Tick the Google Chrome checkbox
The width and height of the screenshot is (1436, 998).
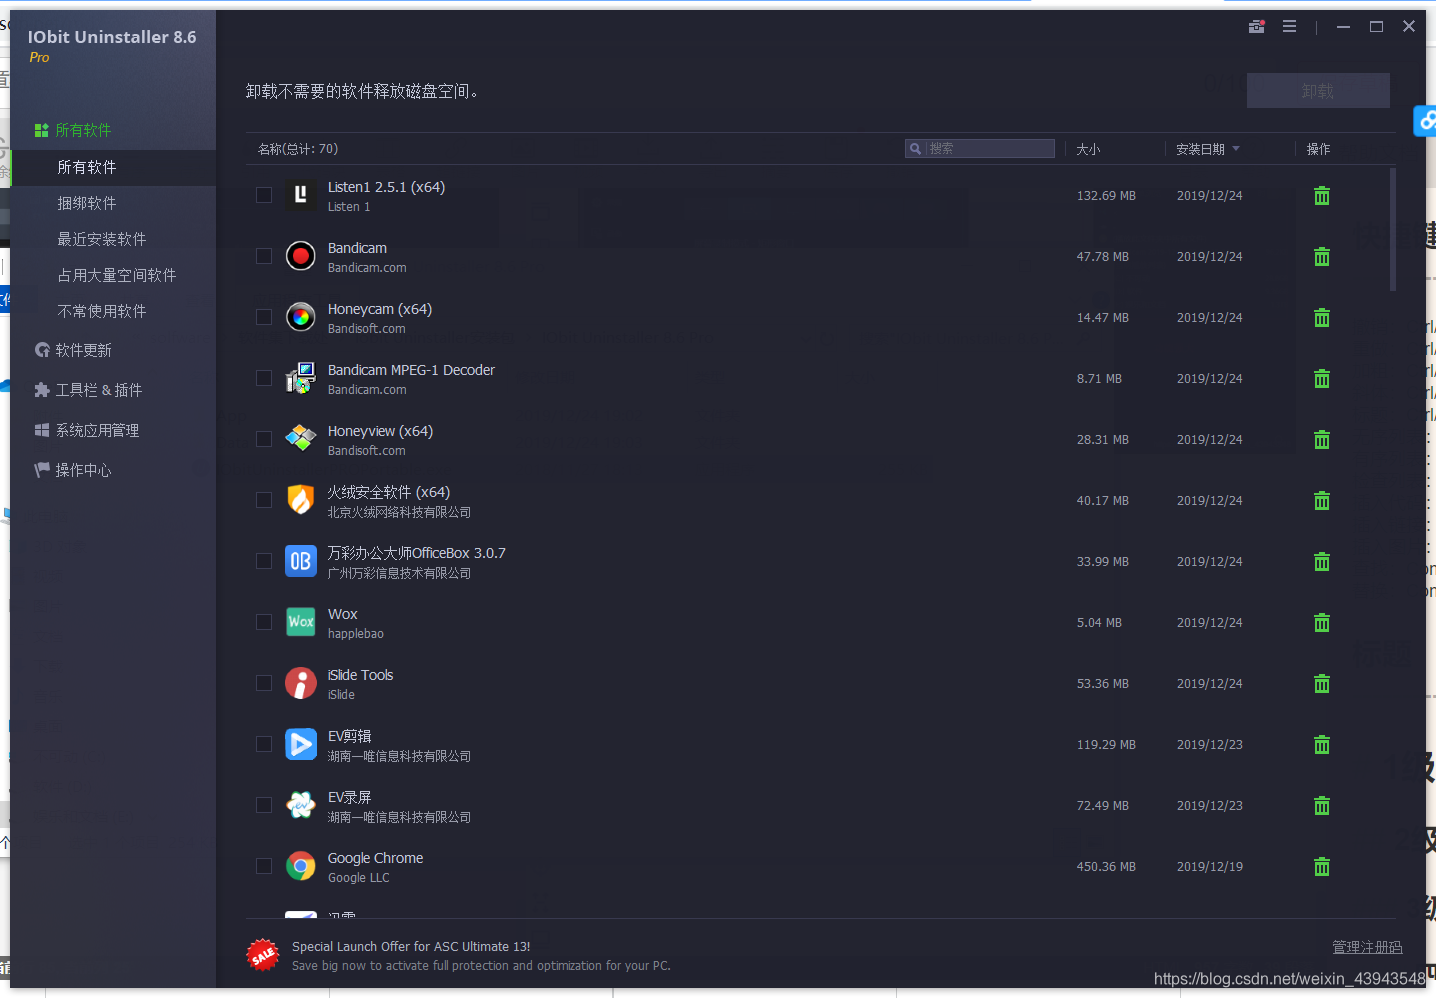(x=264, y=866)
